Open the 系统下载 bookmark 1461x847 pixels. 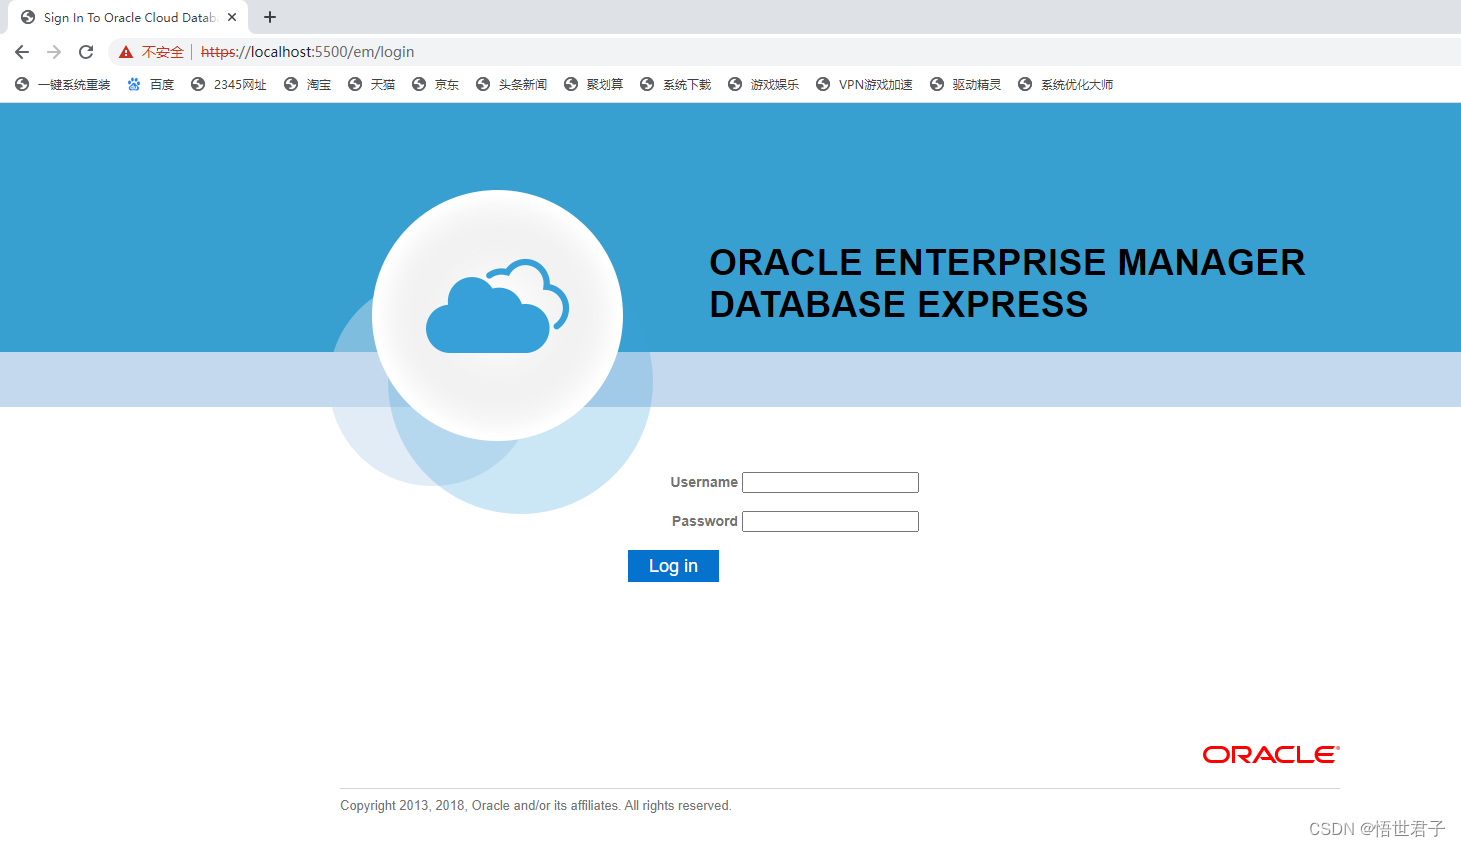(x=675, y=85)
